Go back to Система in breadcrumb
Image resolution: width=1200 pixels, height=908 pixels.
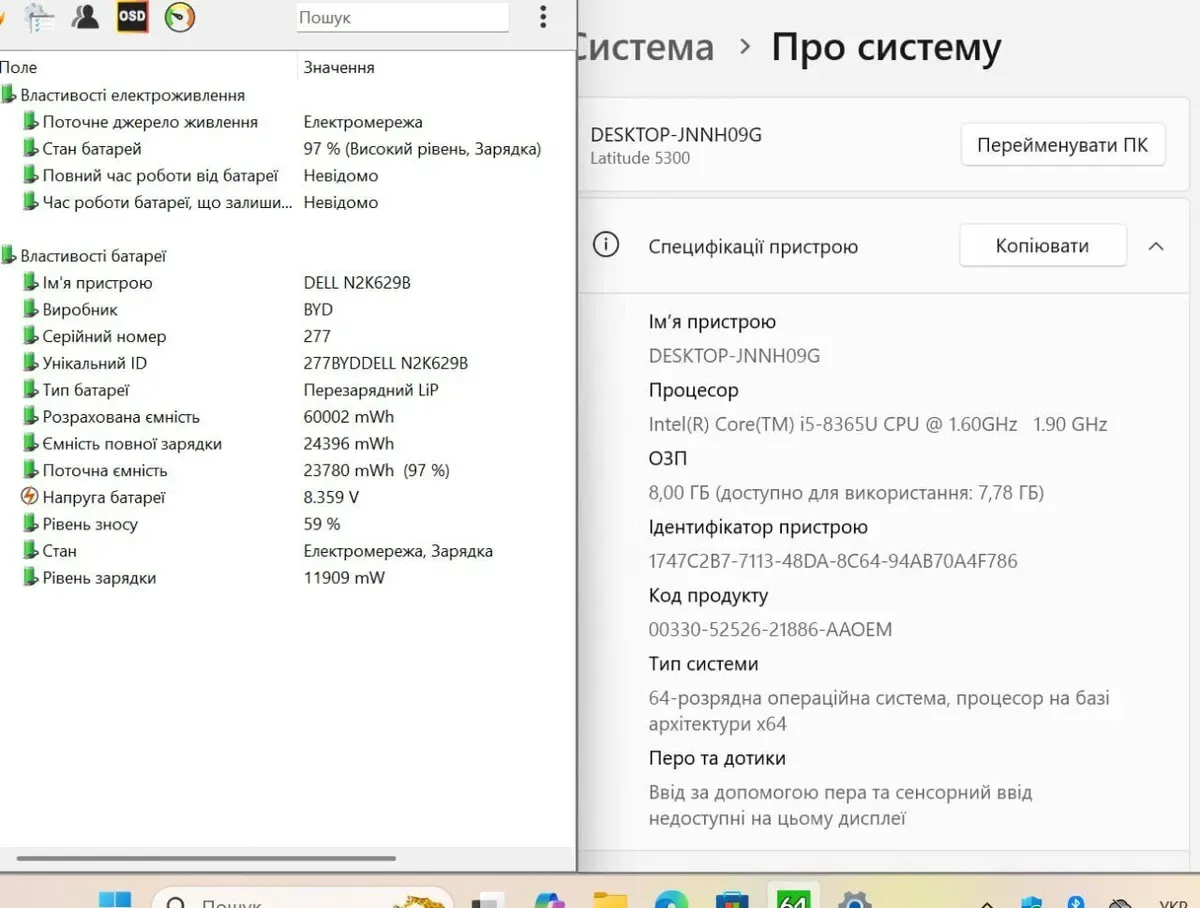click(645, 47)
